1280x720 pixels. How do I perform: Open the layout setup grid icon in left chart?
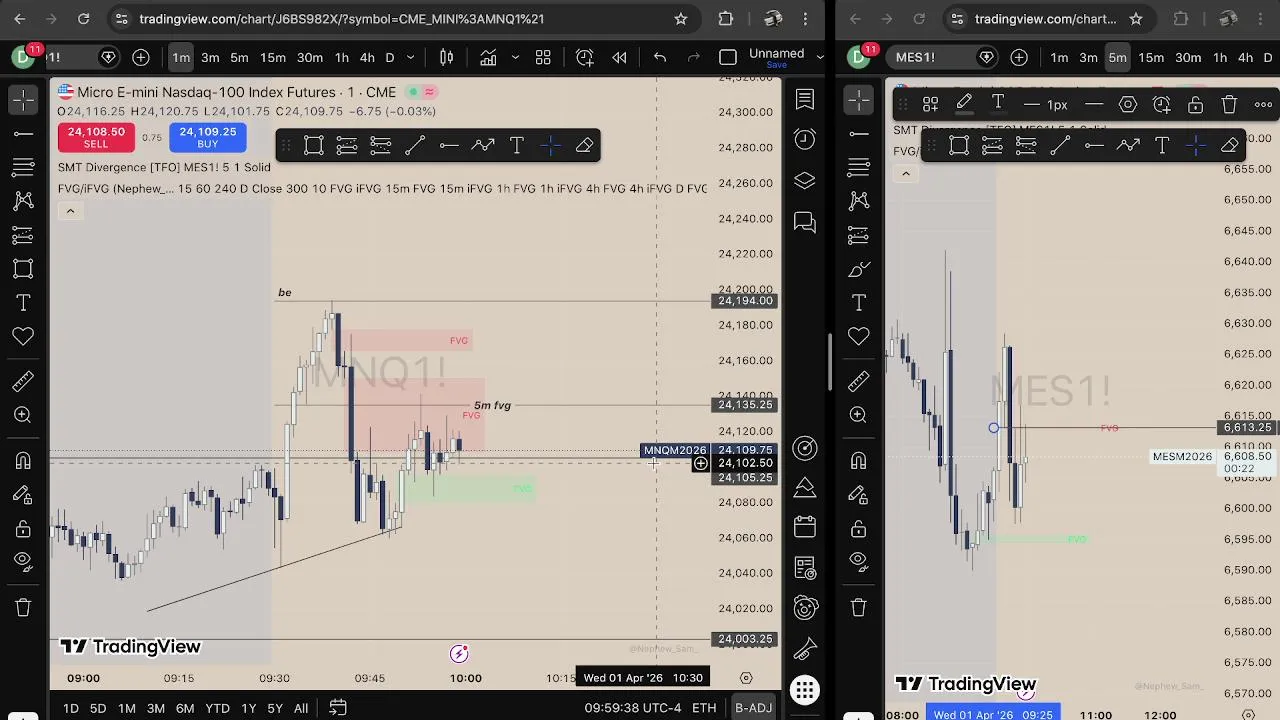coord(543,58)
